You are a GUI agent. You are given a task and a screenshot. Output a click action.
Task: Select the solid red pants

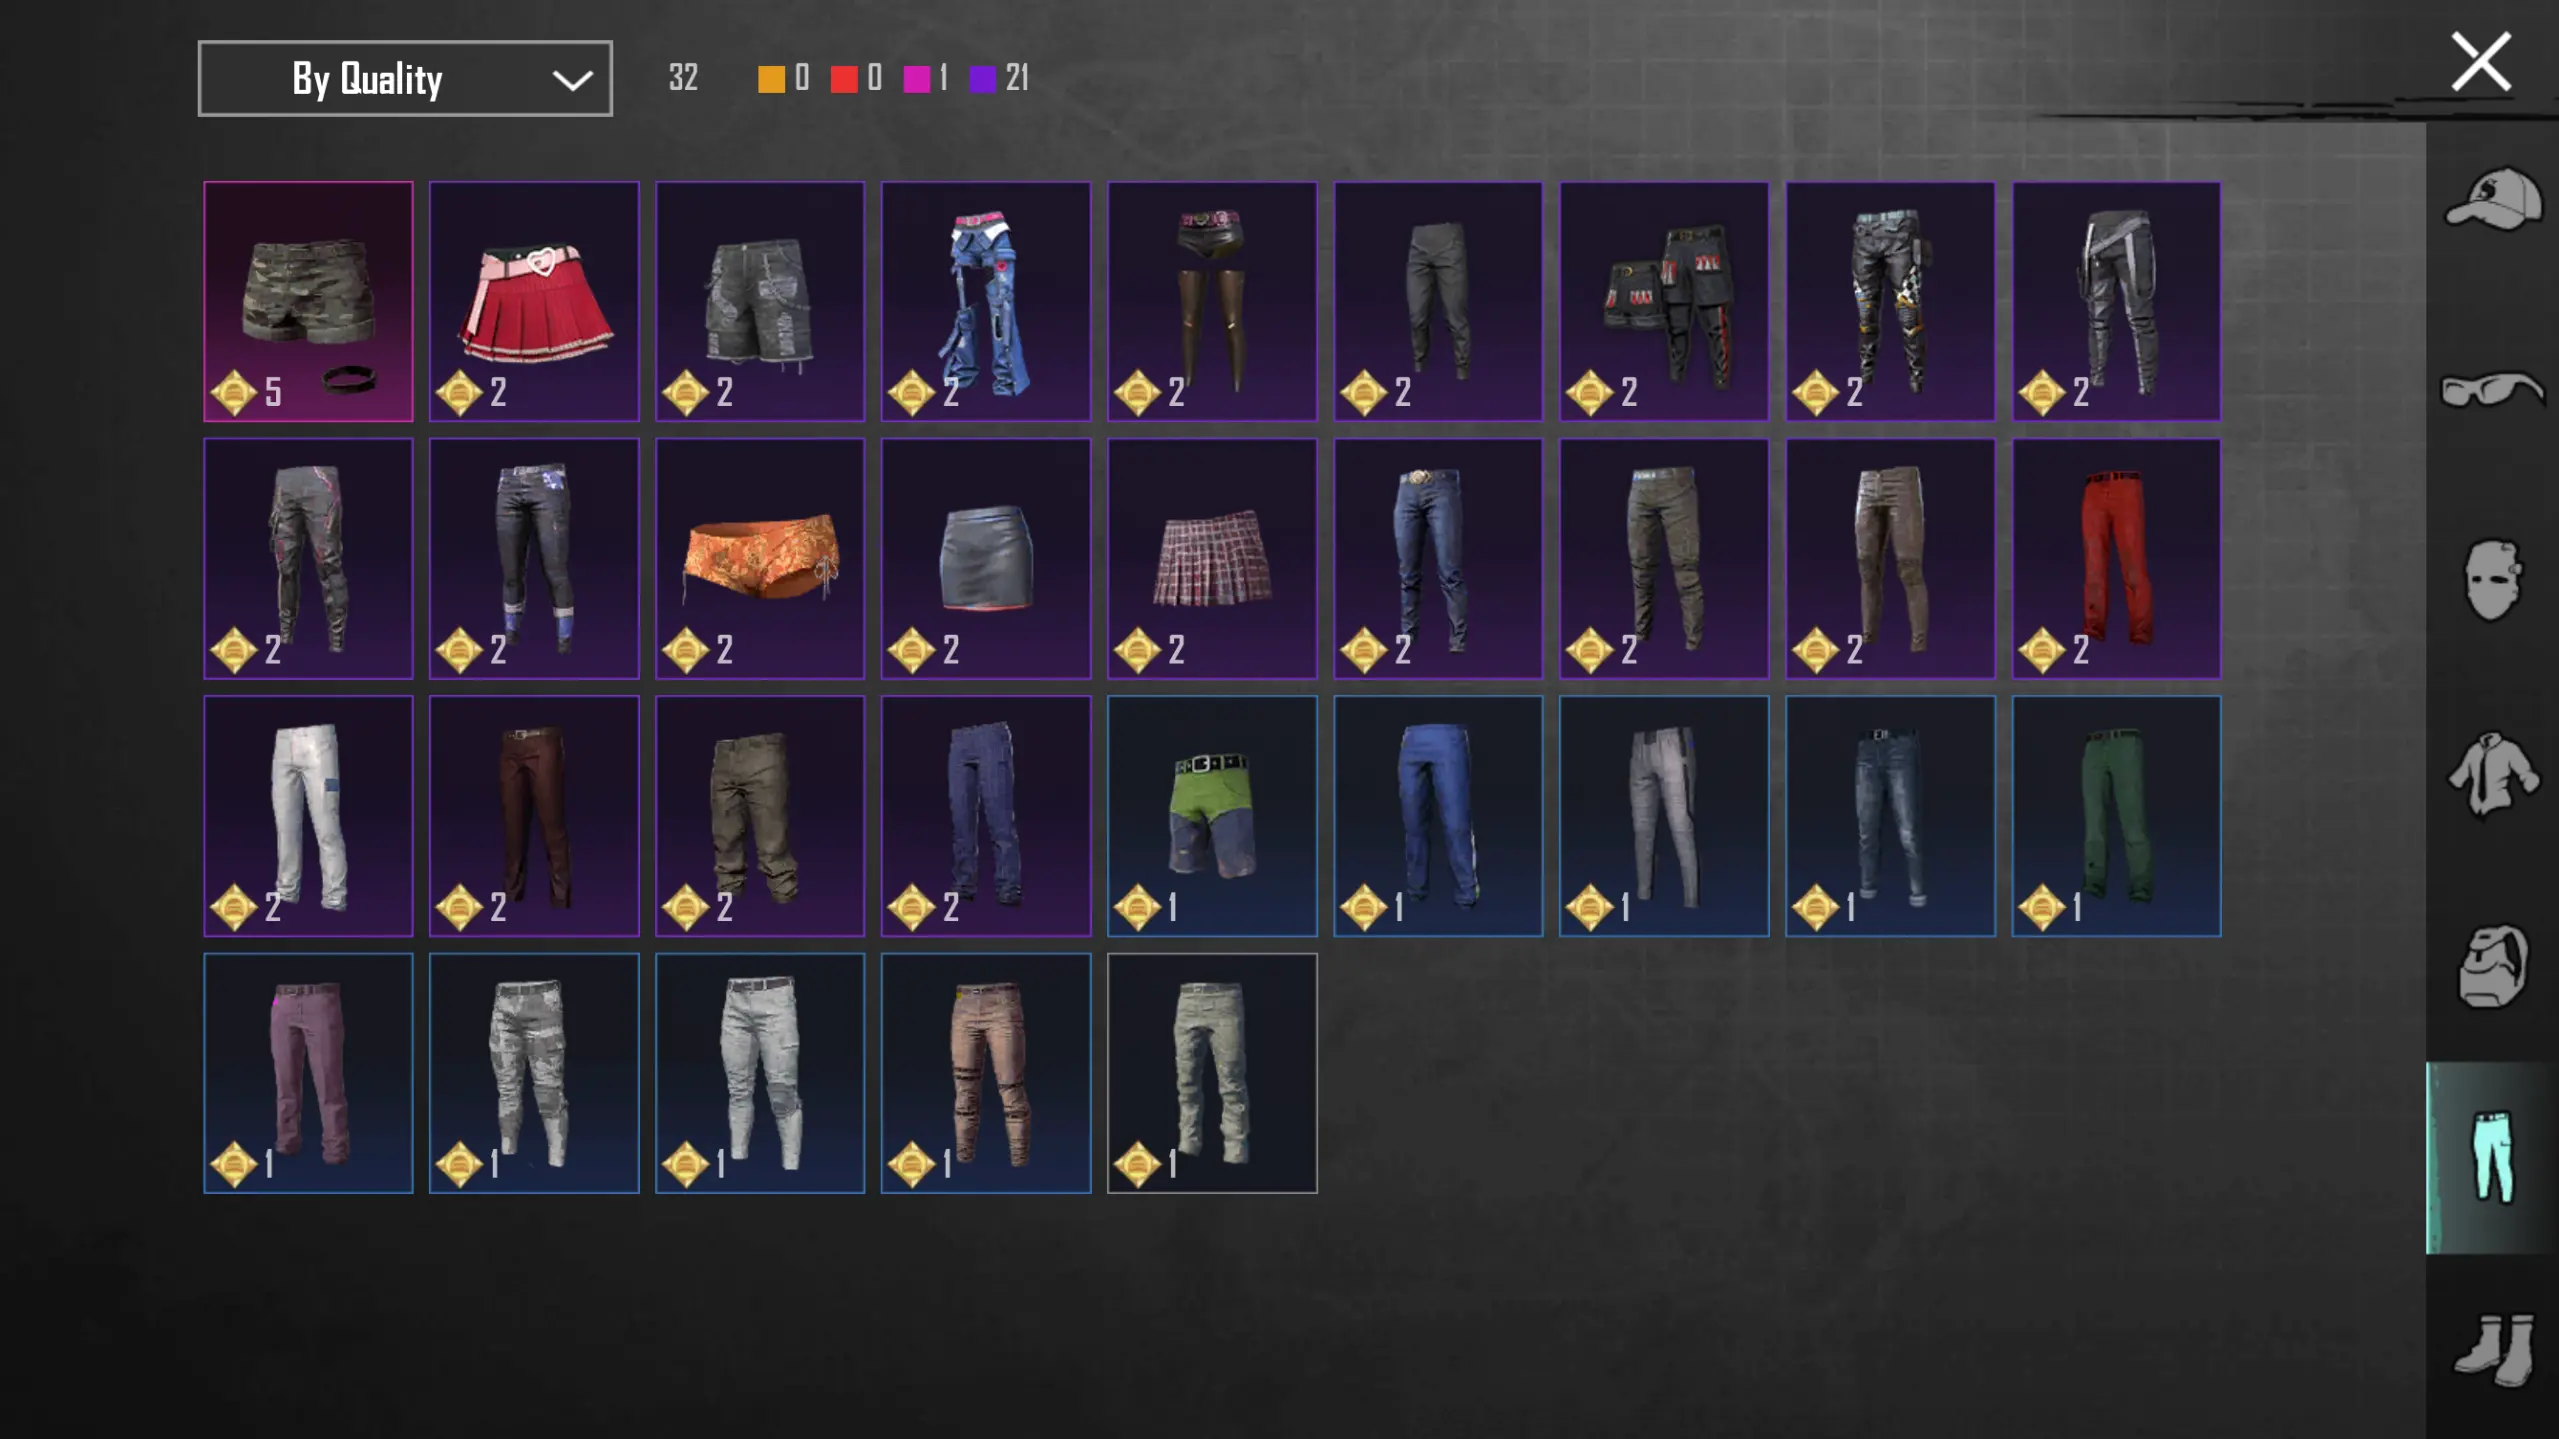pyautogui.click(x=2116, y=558)
